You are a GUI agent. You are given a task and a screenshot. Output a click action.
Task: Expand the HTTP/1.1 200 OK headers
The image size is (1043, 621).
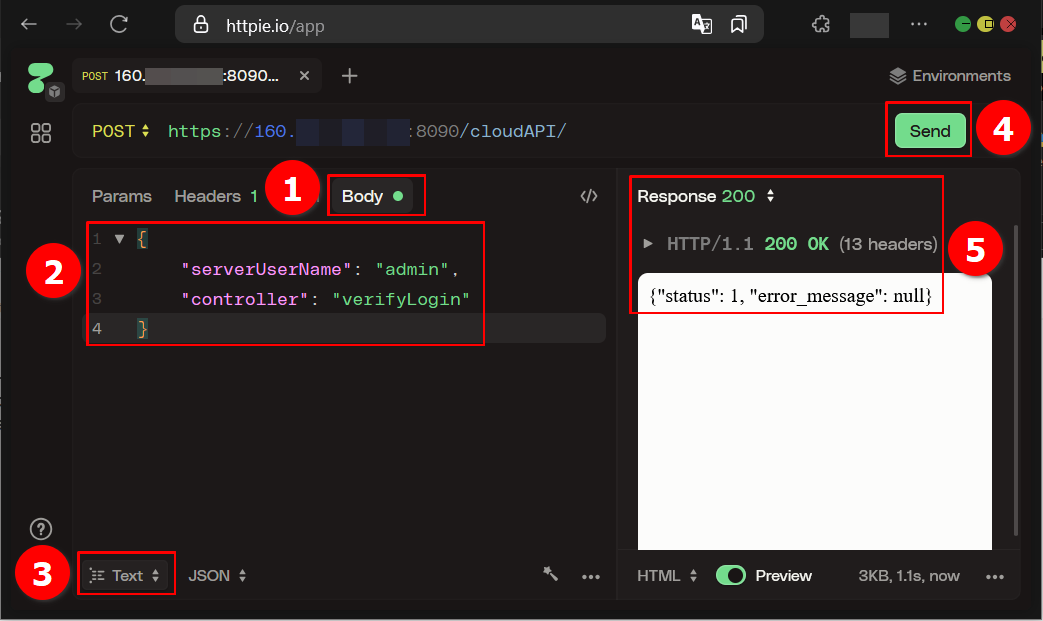coord(647,243)
